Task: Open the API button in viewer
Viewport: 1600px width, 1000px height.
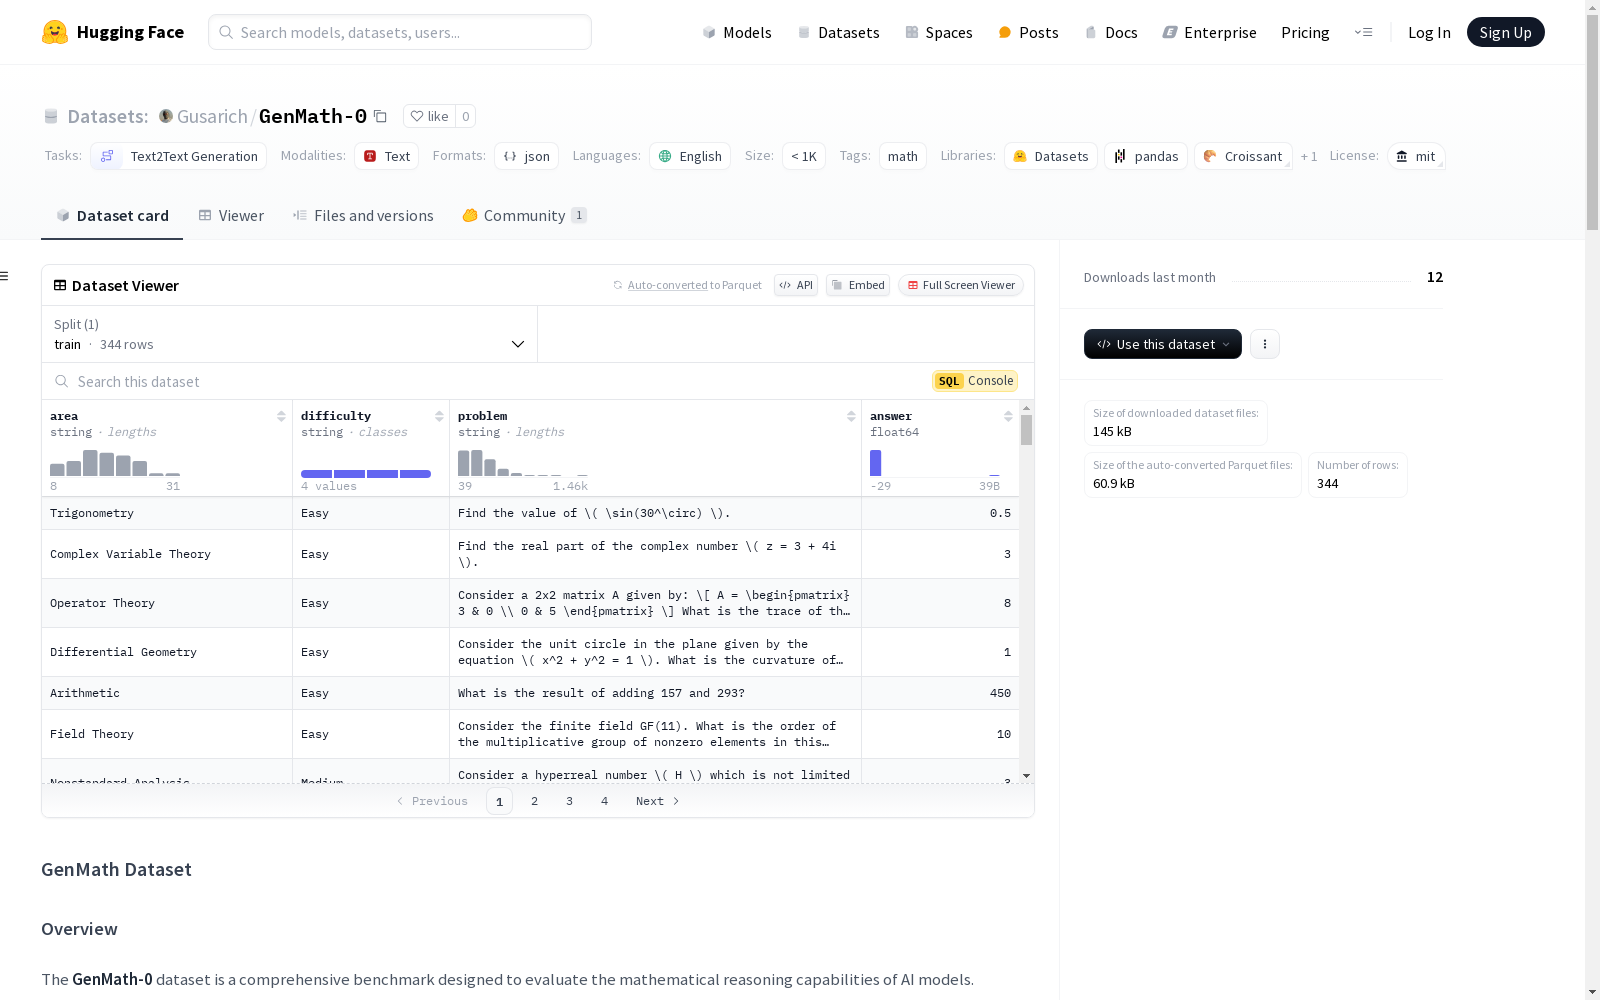Action: pyautogui.click(x=796, y=285)
